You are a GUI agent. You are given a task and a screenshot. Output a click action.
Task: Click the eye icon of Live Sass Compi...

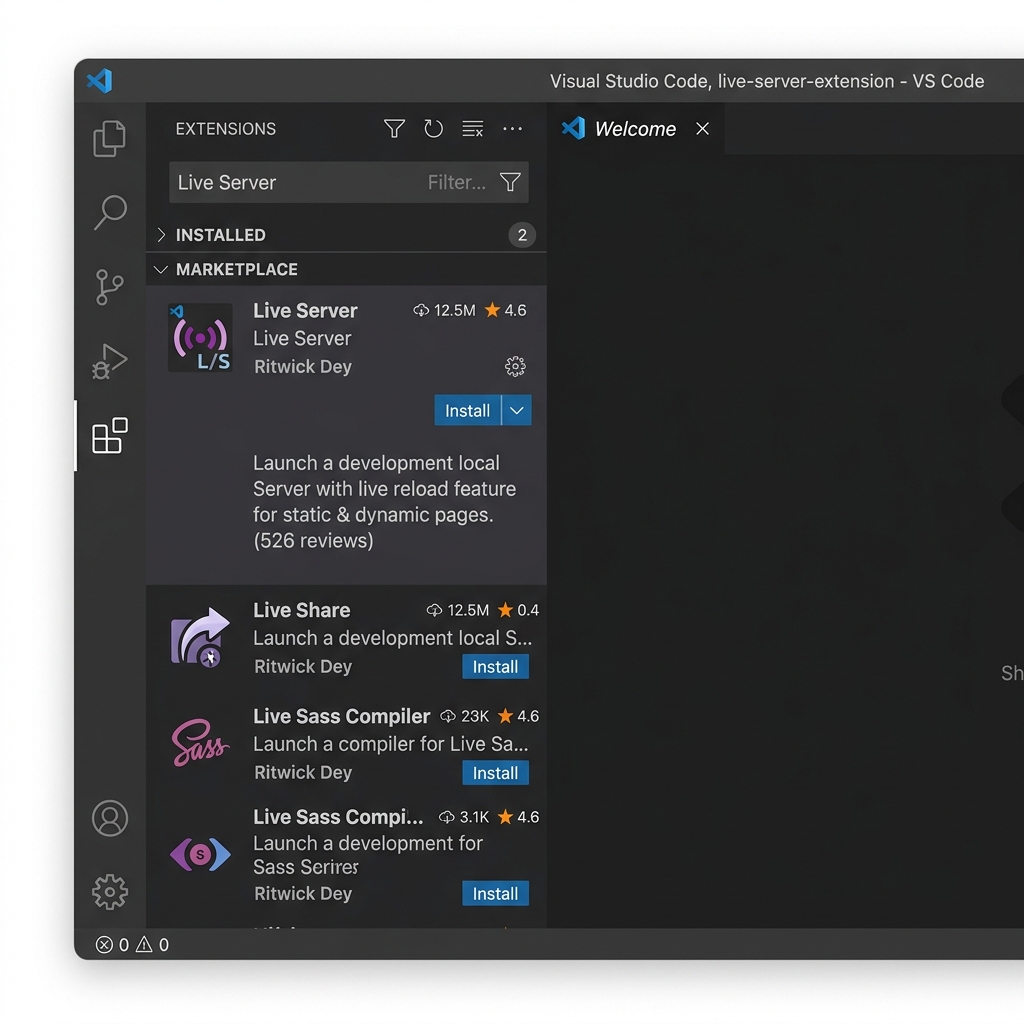200,854
